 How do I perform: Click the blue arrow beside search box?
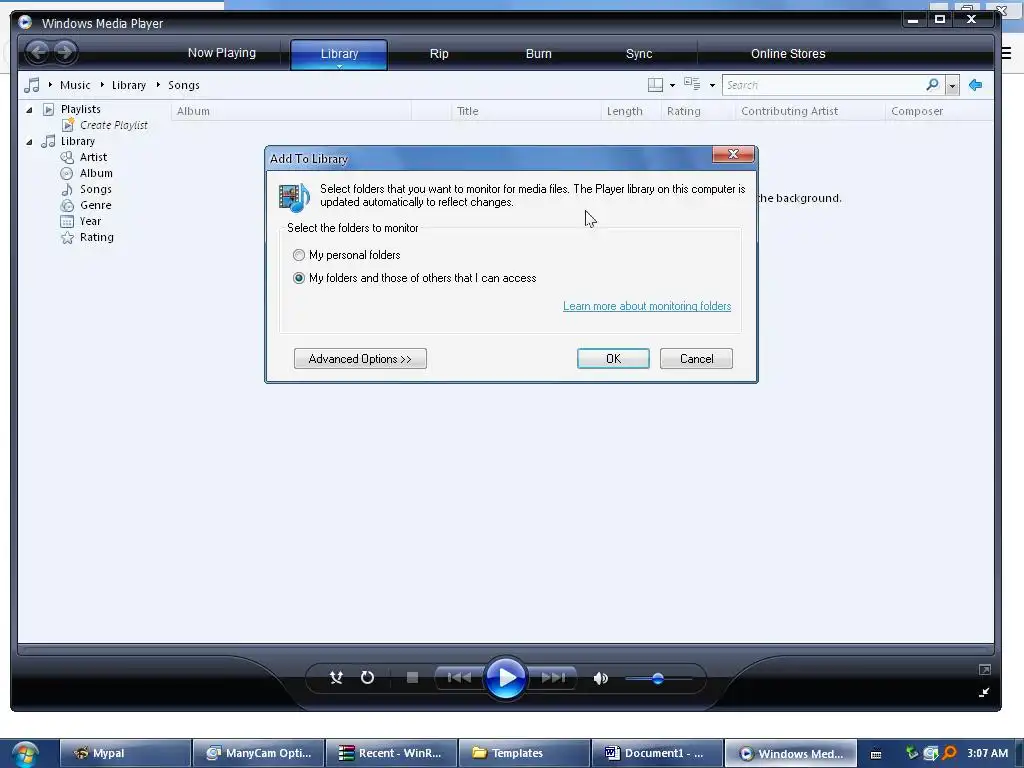[976, 85]
